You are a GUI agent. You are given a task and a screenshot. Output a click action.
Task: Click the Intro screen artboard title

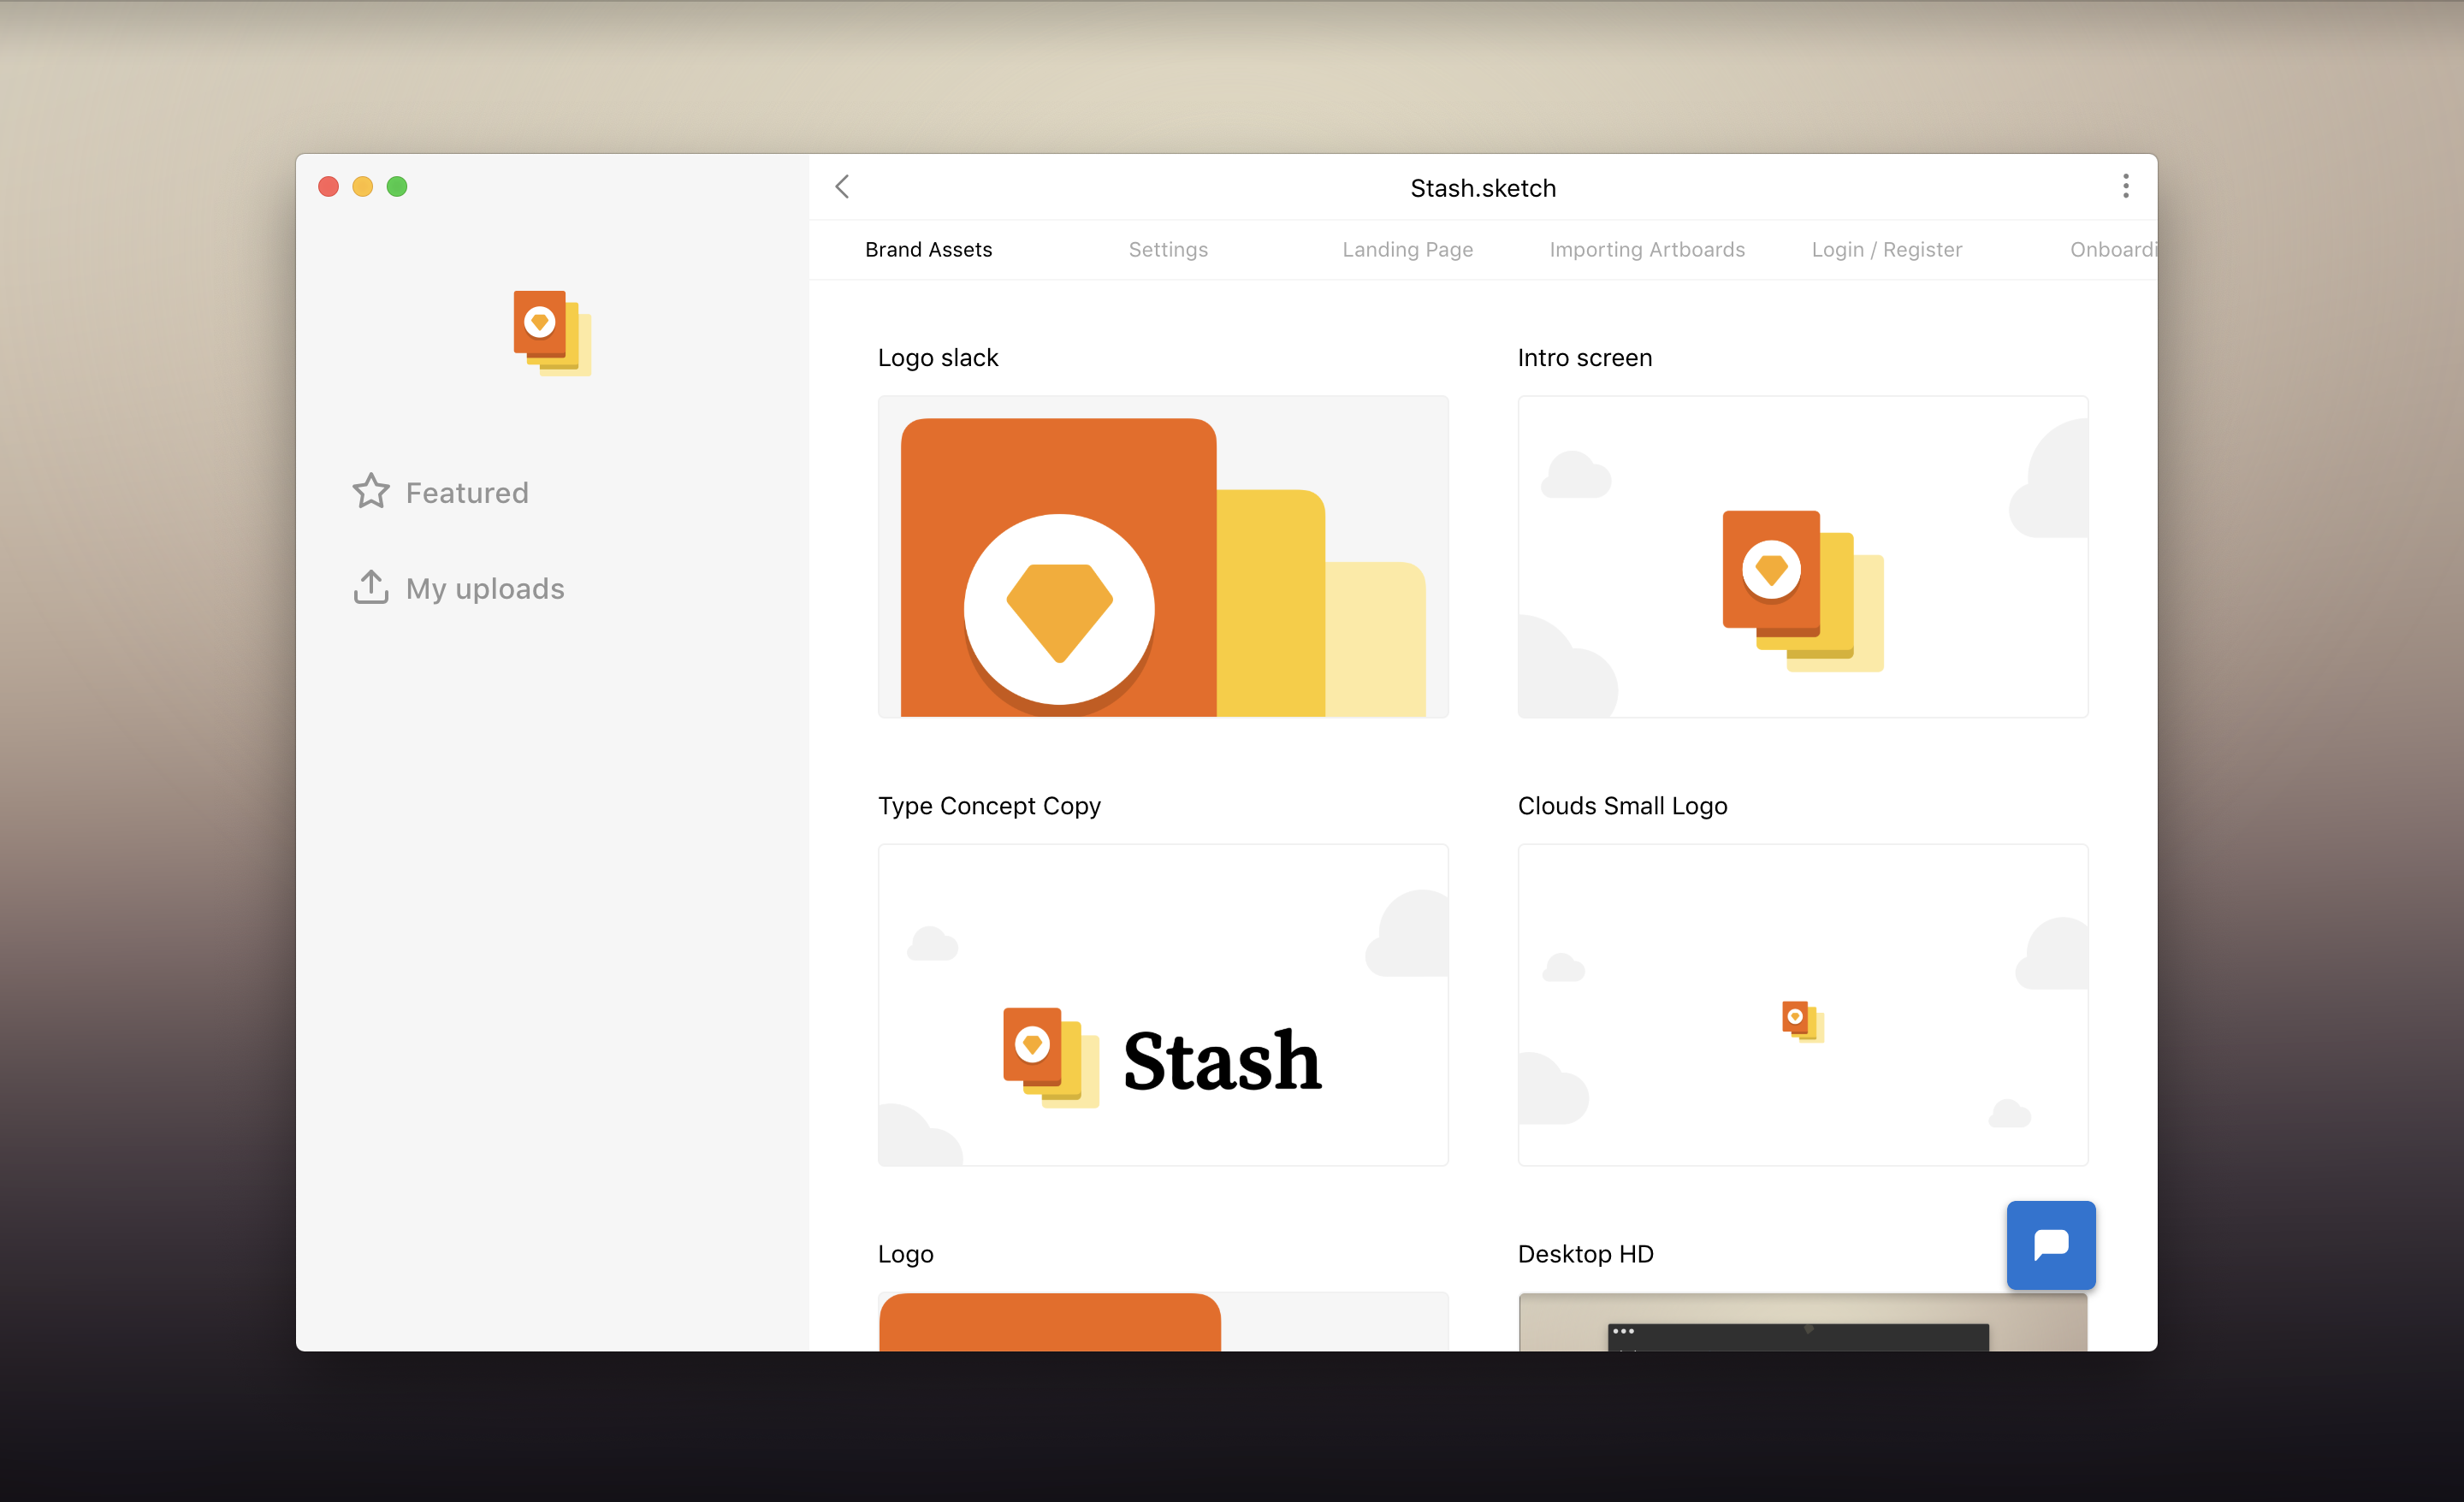coord(1585,358)
